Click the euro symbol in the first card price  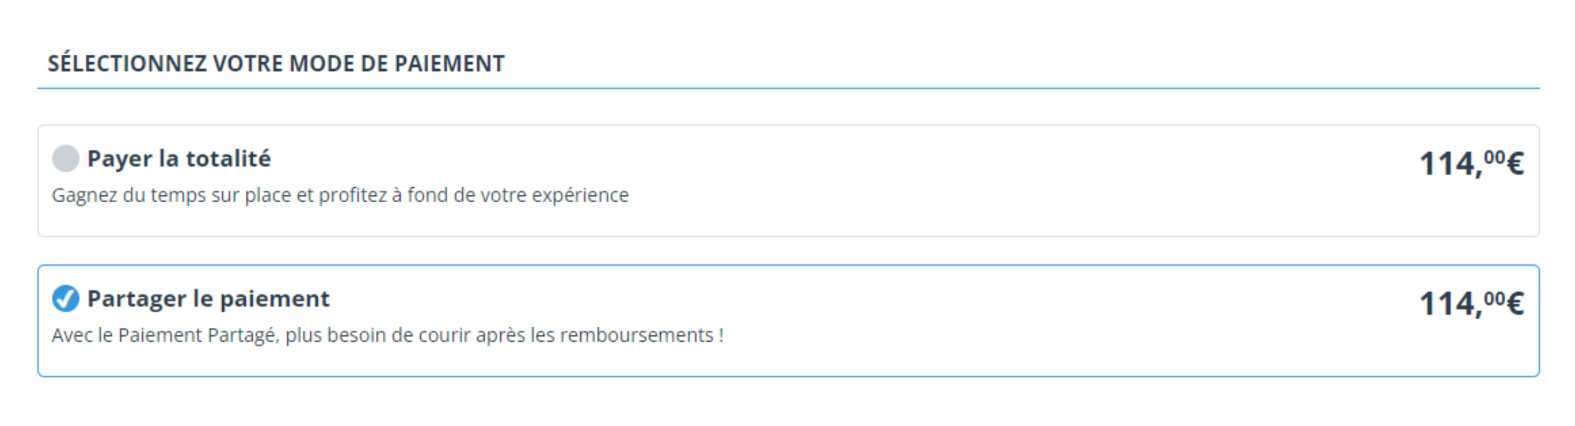pos(1514,163)
